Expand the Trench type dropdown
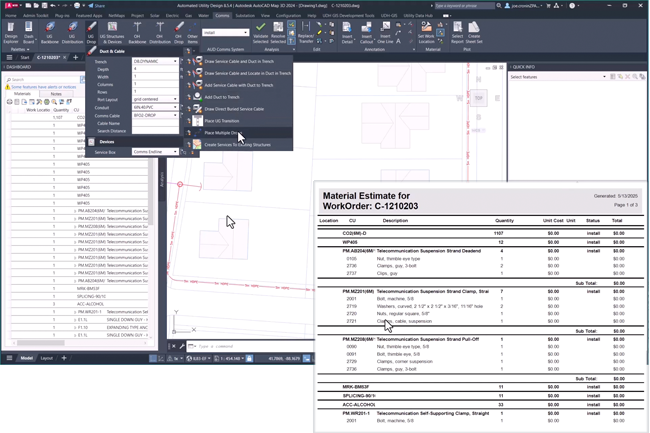 175,62
